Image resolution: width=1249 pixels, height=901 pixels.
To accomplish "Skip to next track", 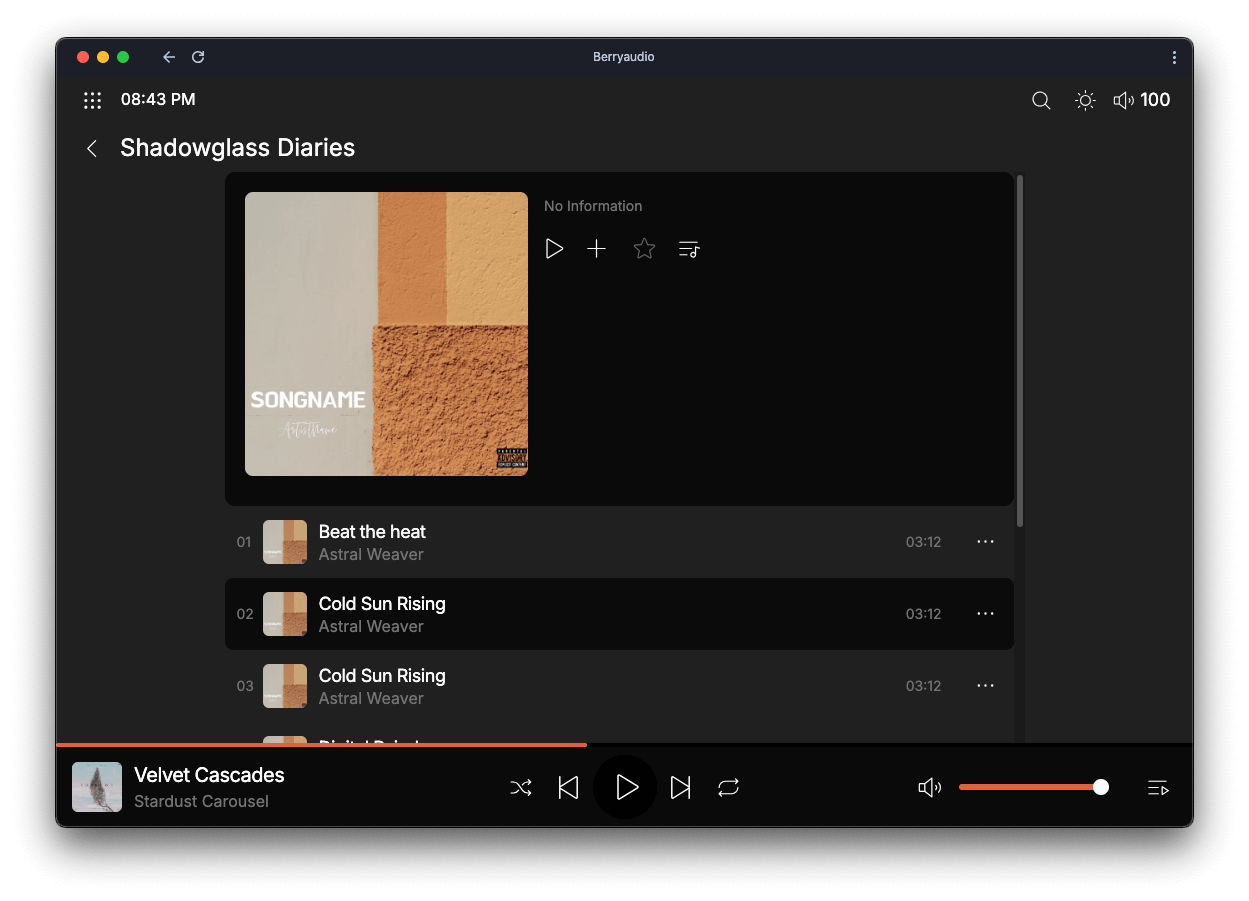I will pos(680,788).
